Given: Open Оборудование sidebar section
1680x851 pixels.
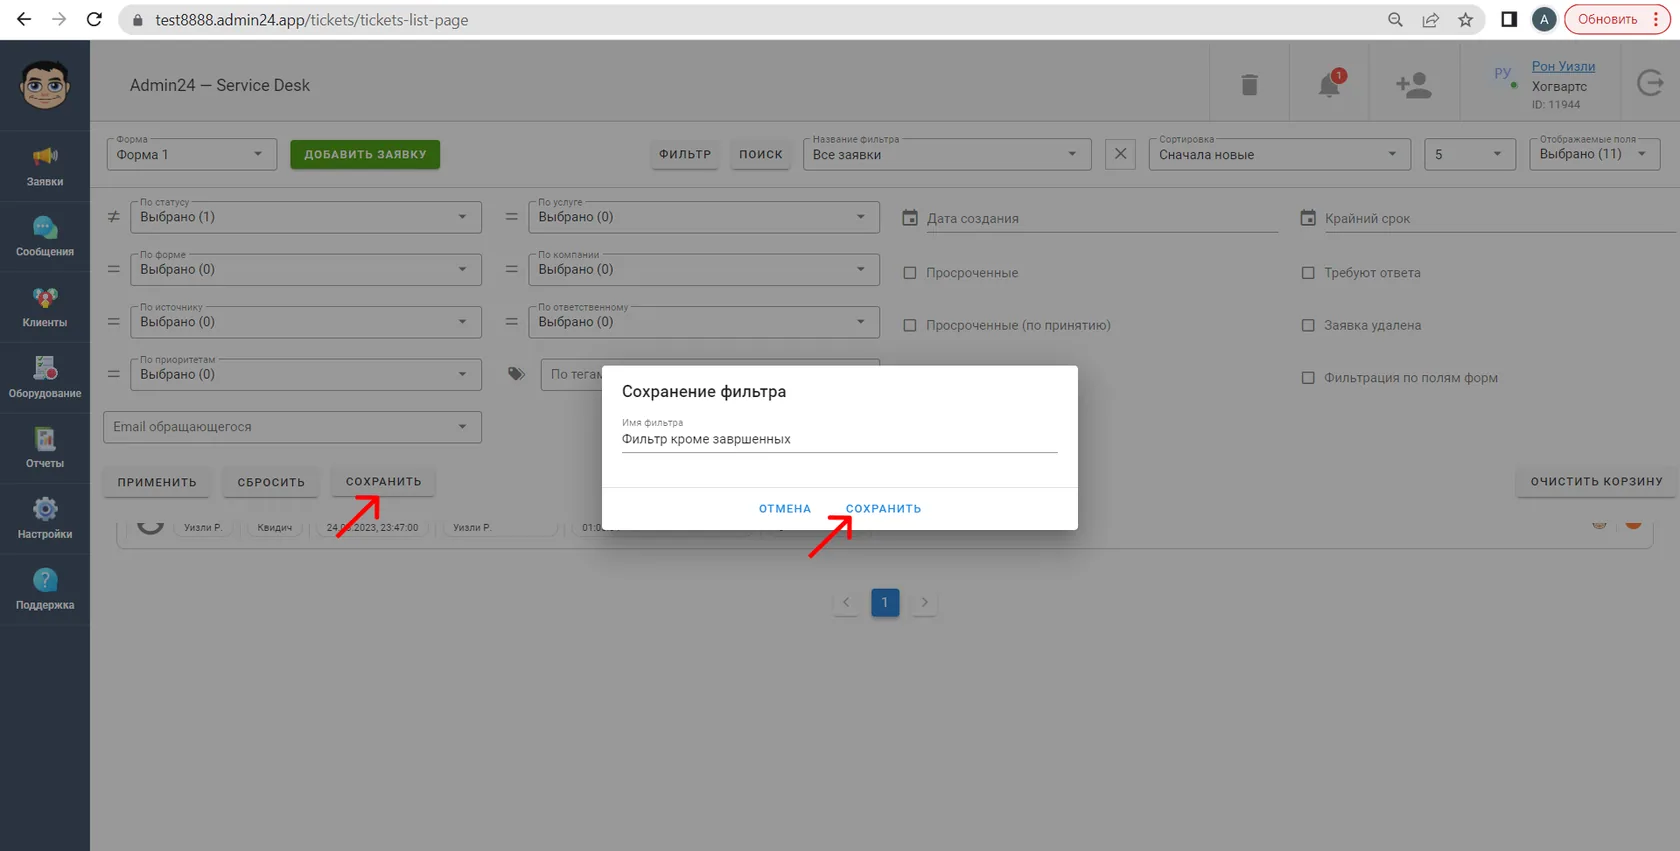Looking at the screenshot, I should pos(45,378).
